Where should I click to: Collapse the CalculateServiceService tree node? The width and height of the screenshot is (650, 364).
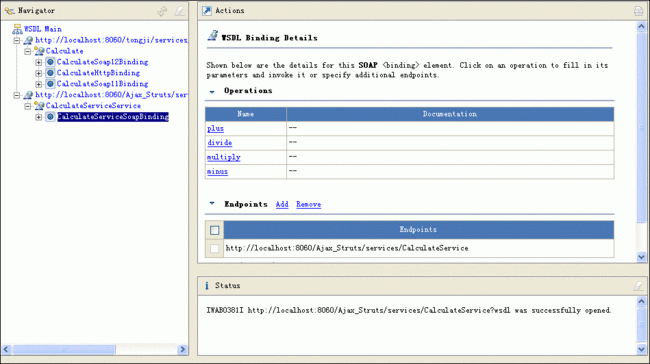(x=27, y=106)
